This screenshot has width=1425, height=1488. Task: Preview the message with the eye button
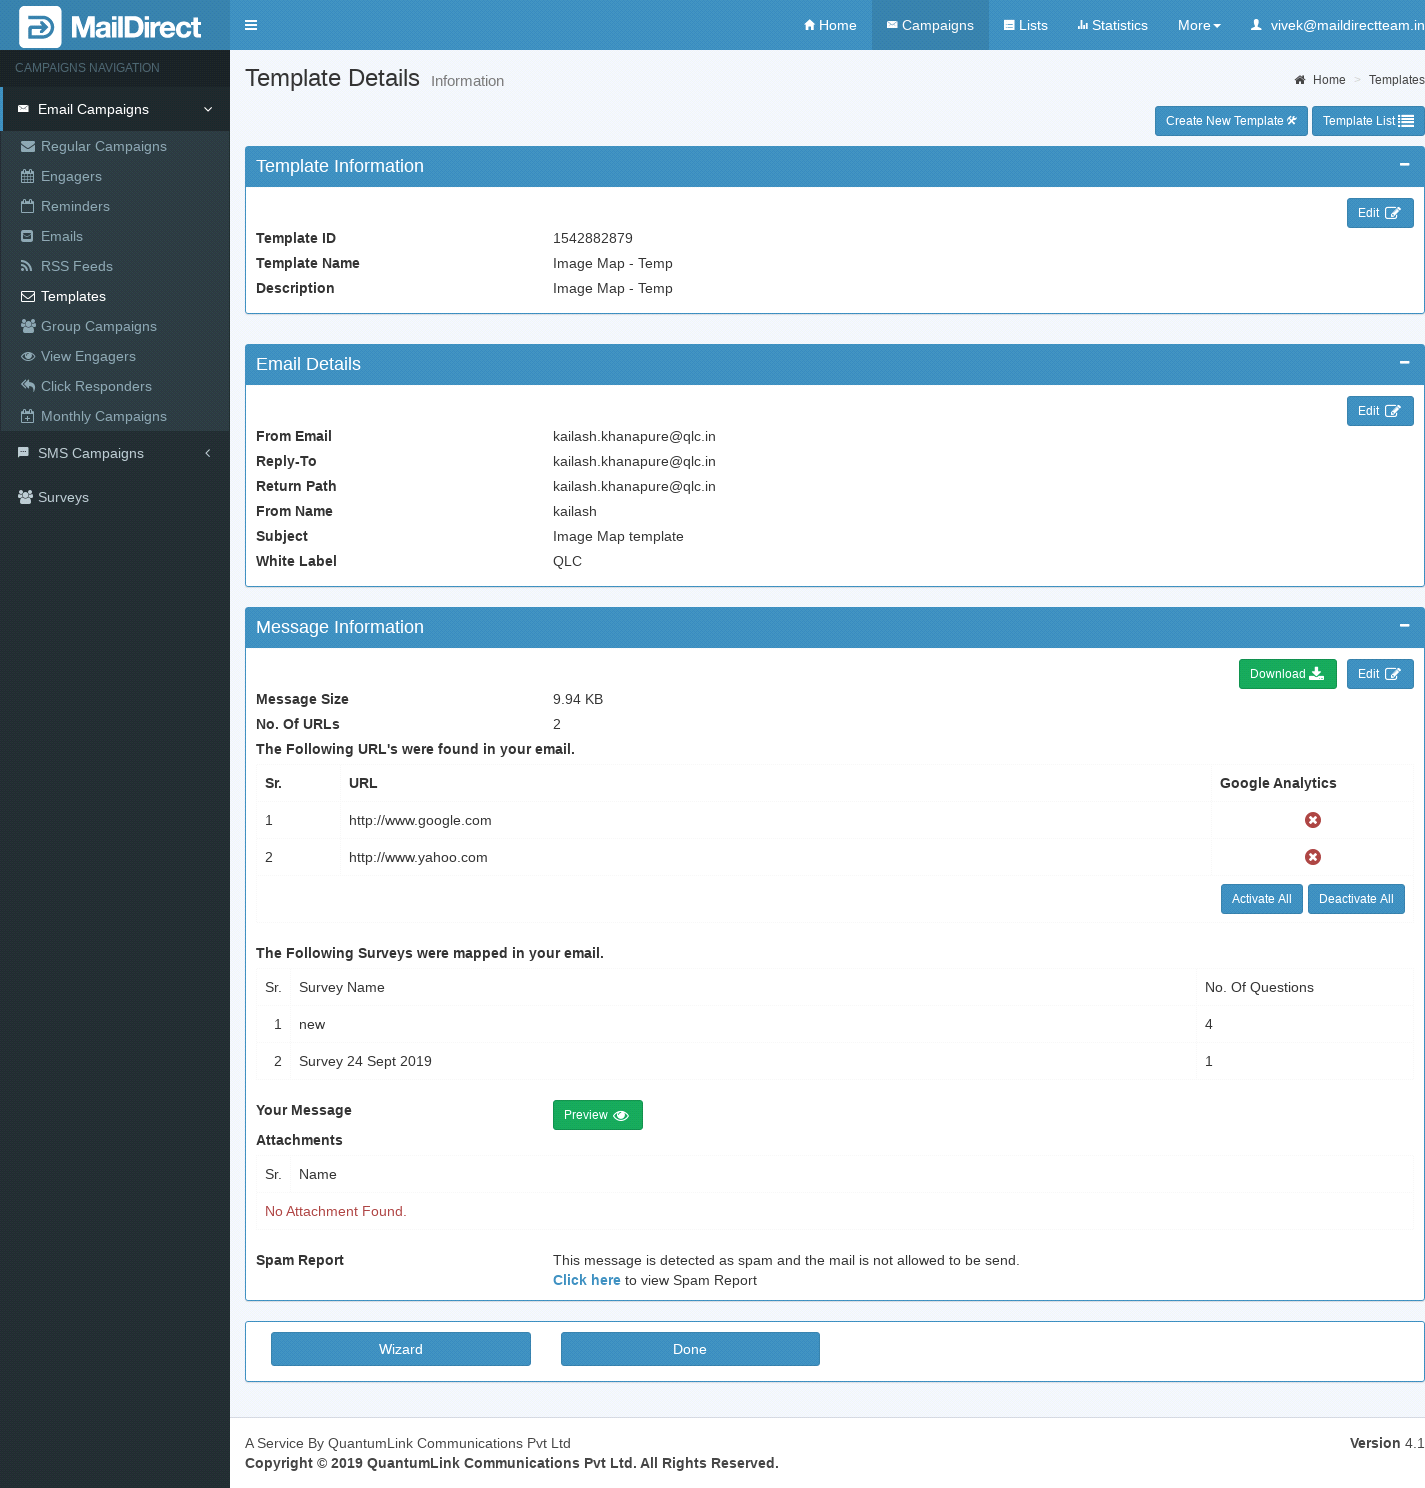tap(597, 1115)
